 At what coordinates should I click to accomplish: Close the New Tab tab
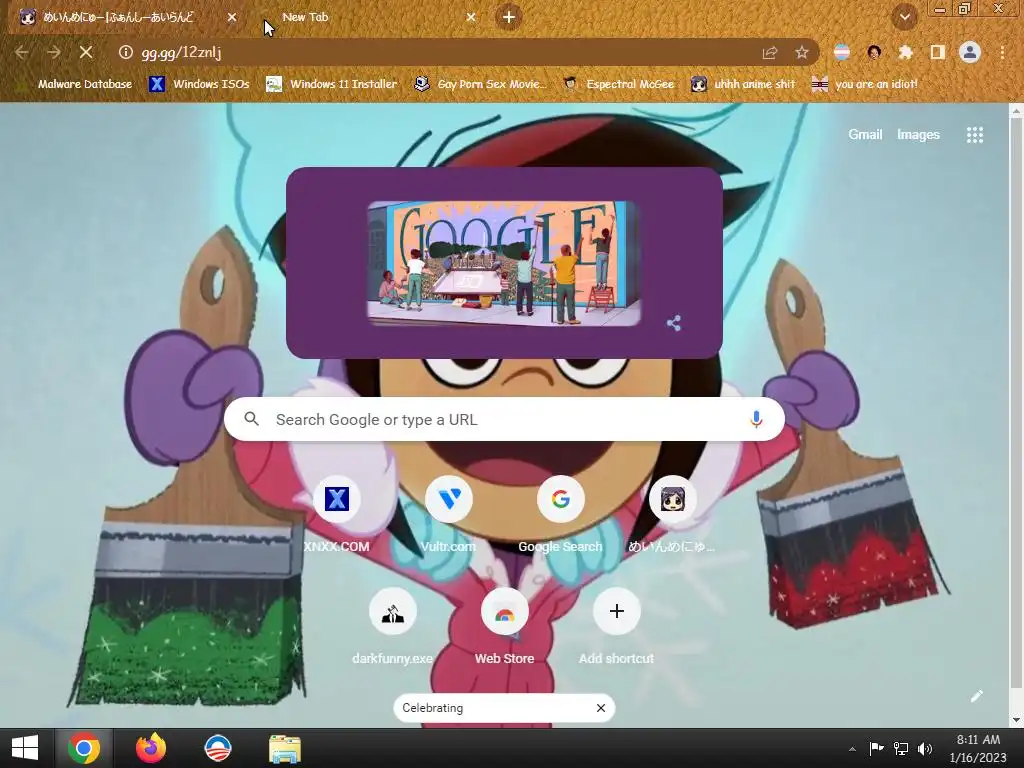pyautogui.click(x=471, y=18)
